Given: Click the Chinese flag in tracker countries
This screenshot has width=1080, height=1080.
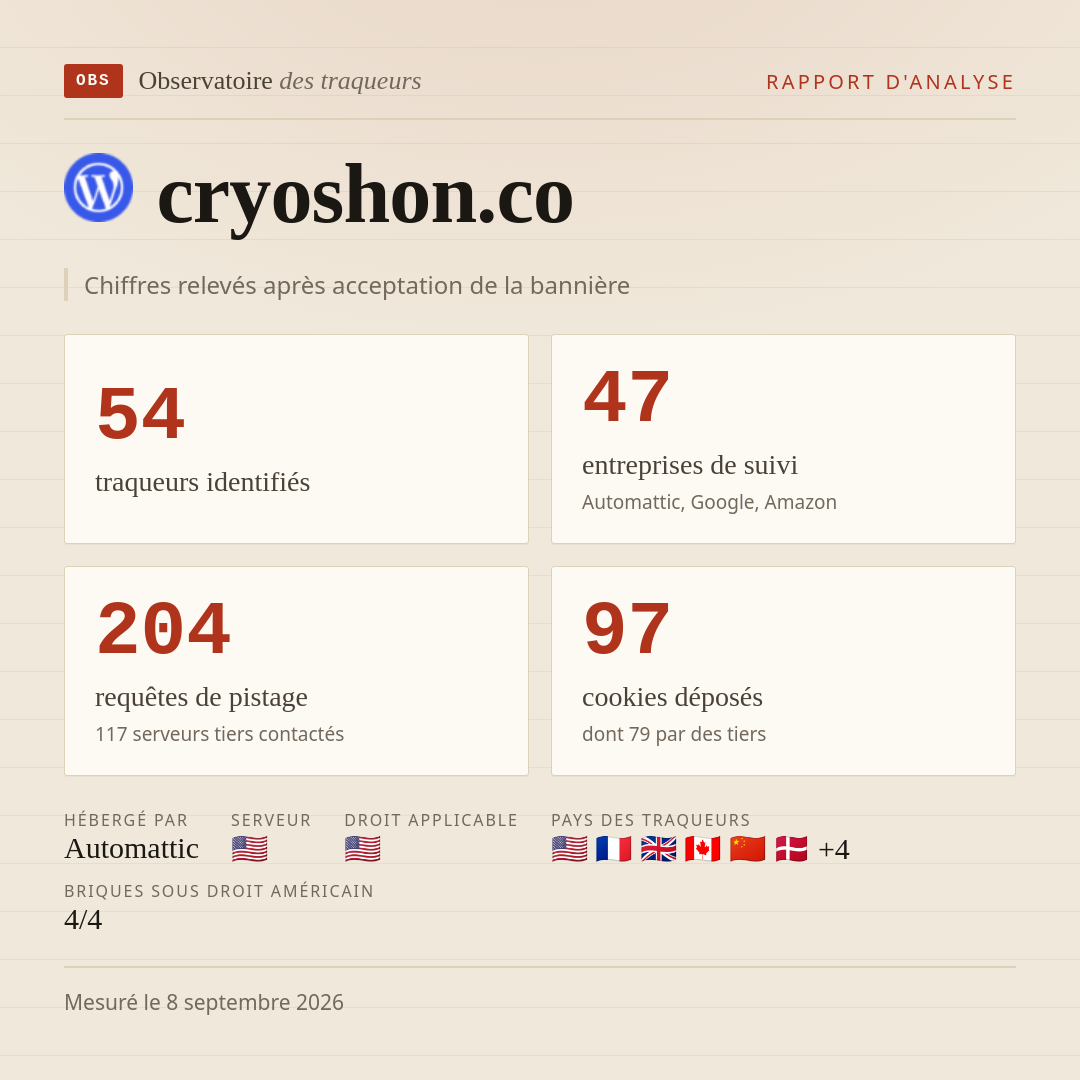Looking at the screenshot, I should 747,849.
